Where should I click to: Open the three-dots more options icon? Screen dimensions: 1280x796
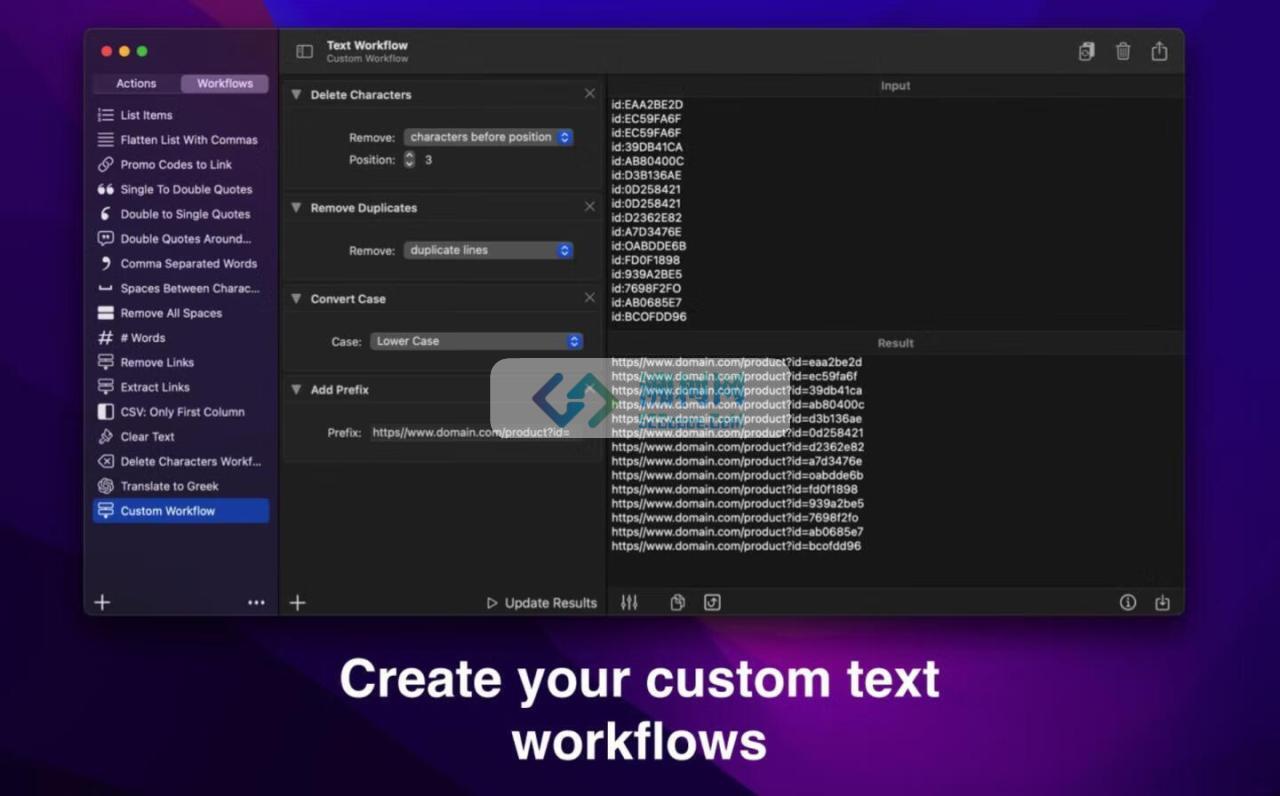tap(256, 603)
